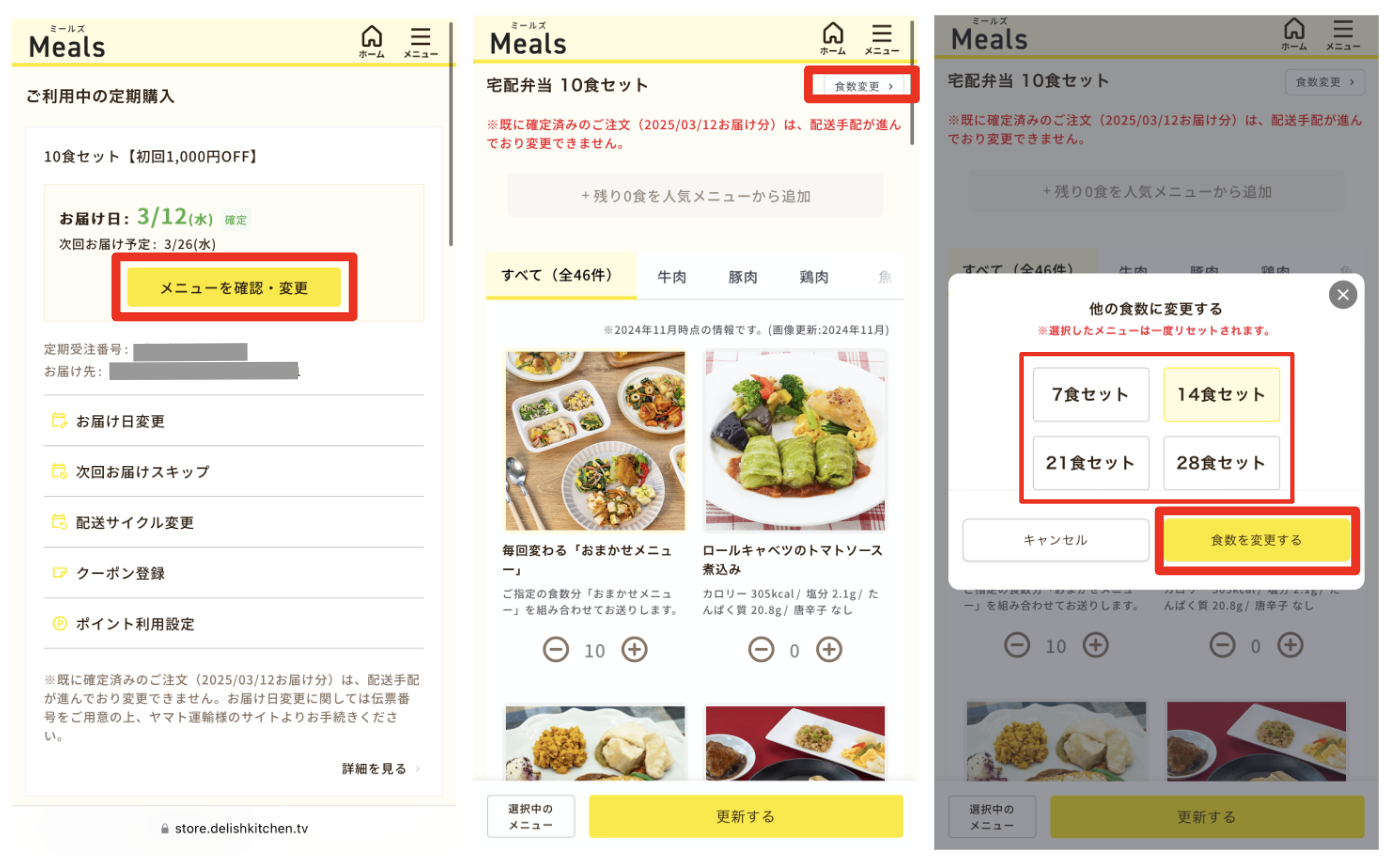This screenshot has height=866, width=1390.
Task: Switch to the 牛肉 tab
Action: click(671, 277)
